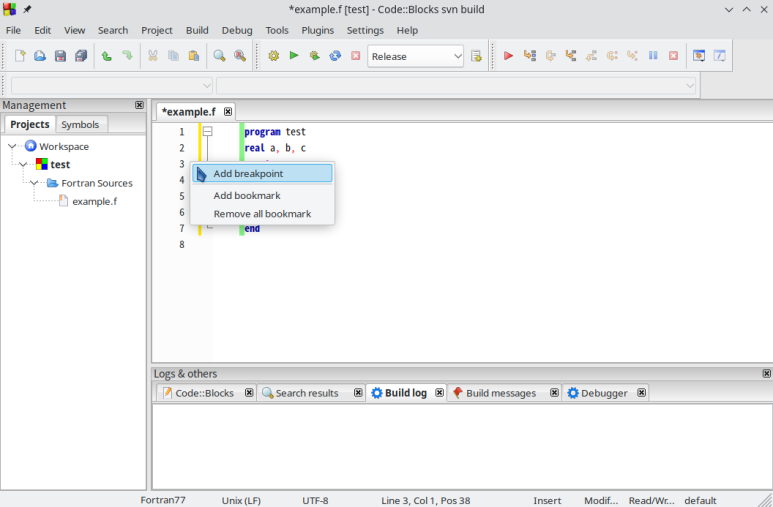This screenshot has height=507, width=773.
Task: Click the Build and run icon
Action: [x=315, y=56]
